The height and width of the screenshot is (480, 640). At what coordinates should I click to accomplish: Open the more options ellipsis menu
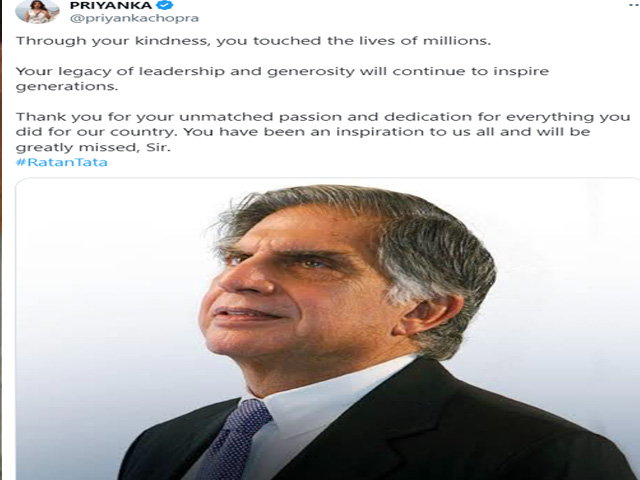pyautogui.click(x=634, y=5)
